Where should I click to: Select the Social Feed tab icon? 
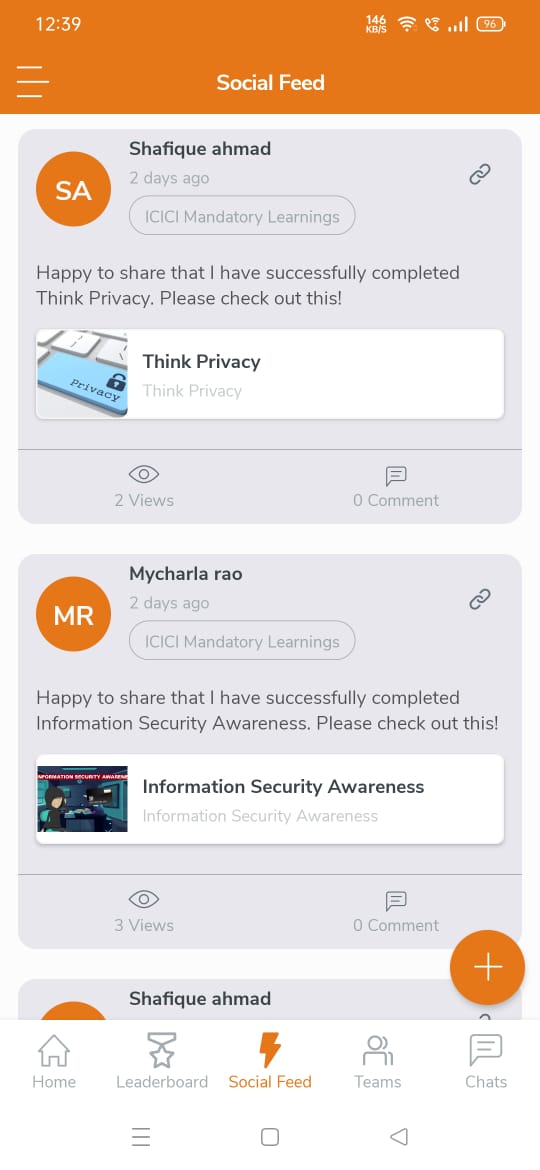(x=270, y=1051)
